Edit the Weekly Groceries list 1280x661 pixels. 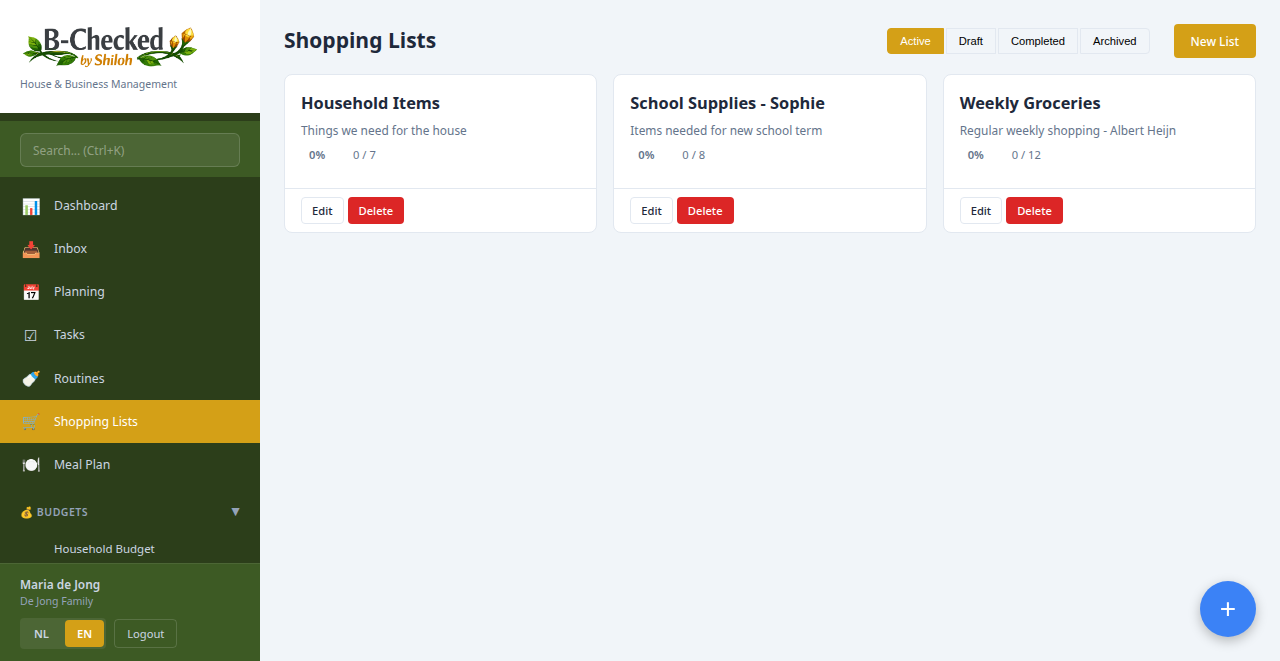coord(980,210)
